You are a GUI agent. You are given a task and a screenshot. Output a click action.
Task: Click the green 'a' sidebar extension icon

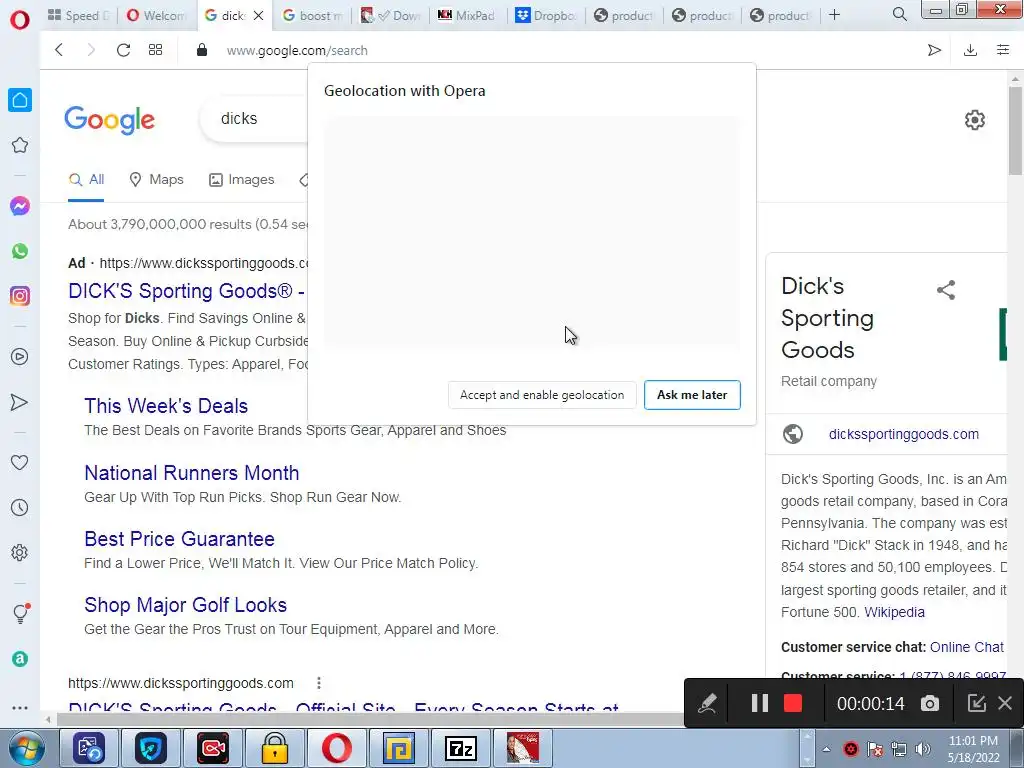click(x=20, y=659)
